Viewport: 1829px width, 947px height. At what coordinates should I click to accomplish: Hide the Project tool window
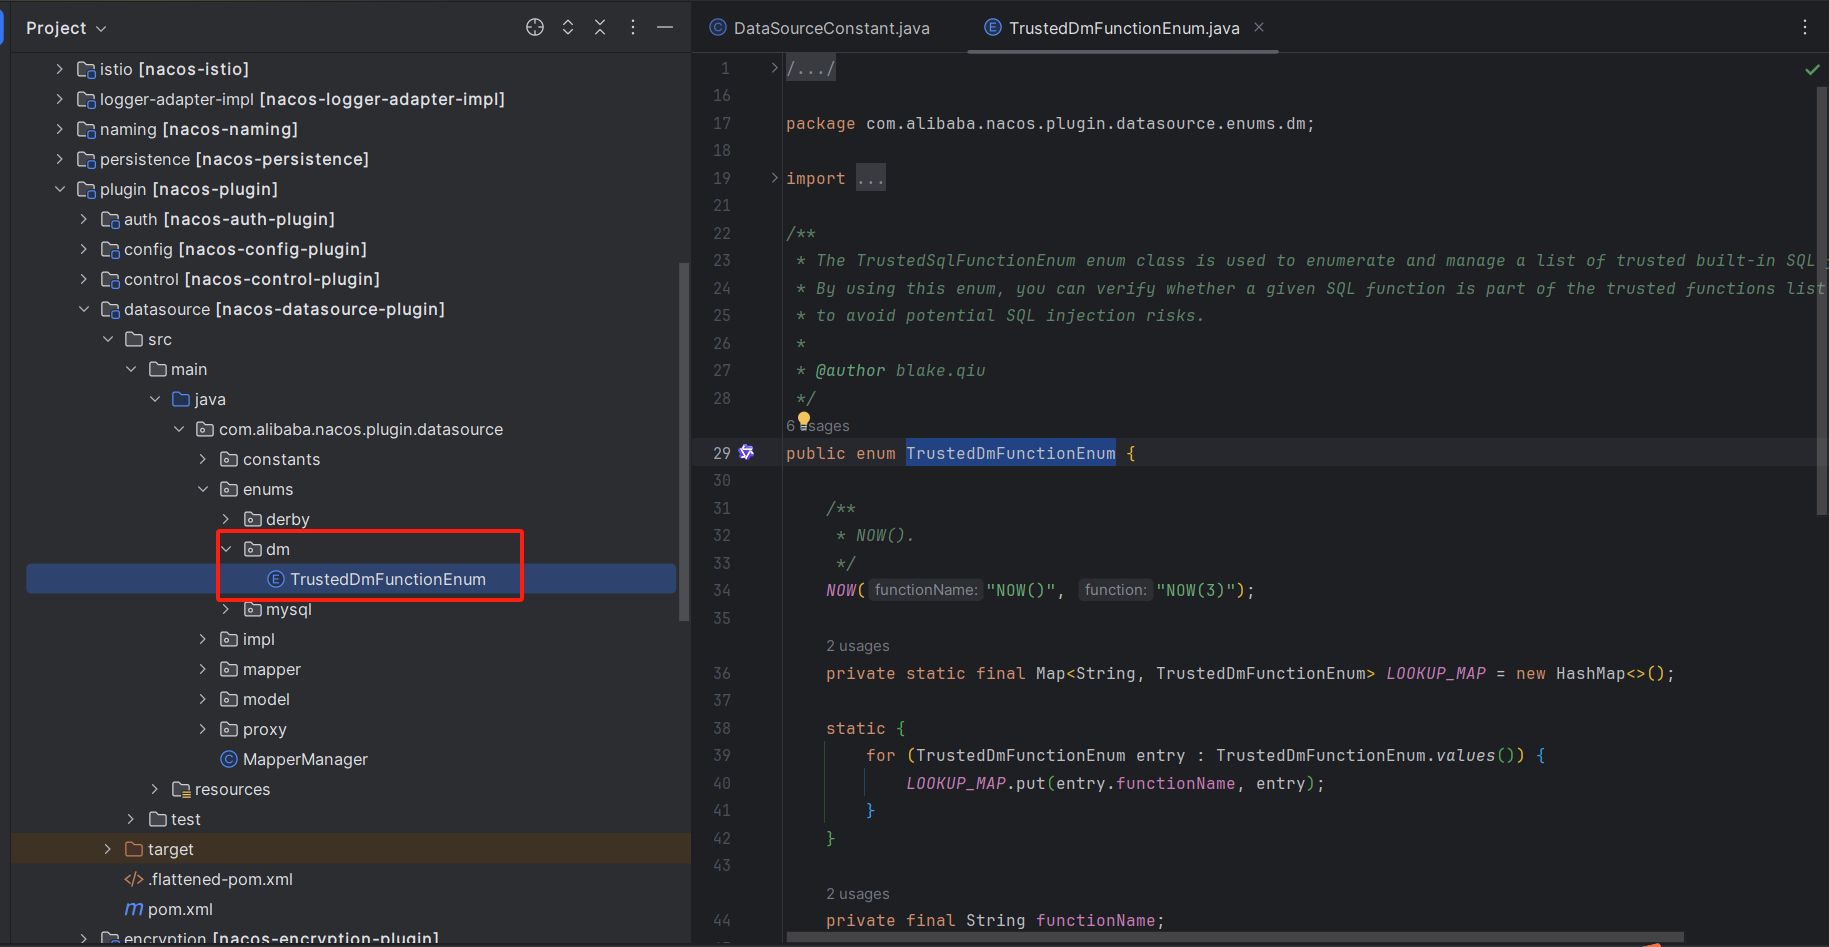[x=665, y=27]
